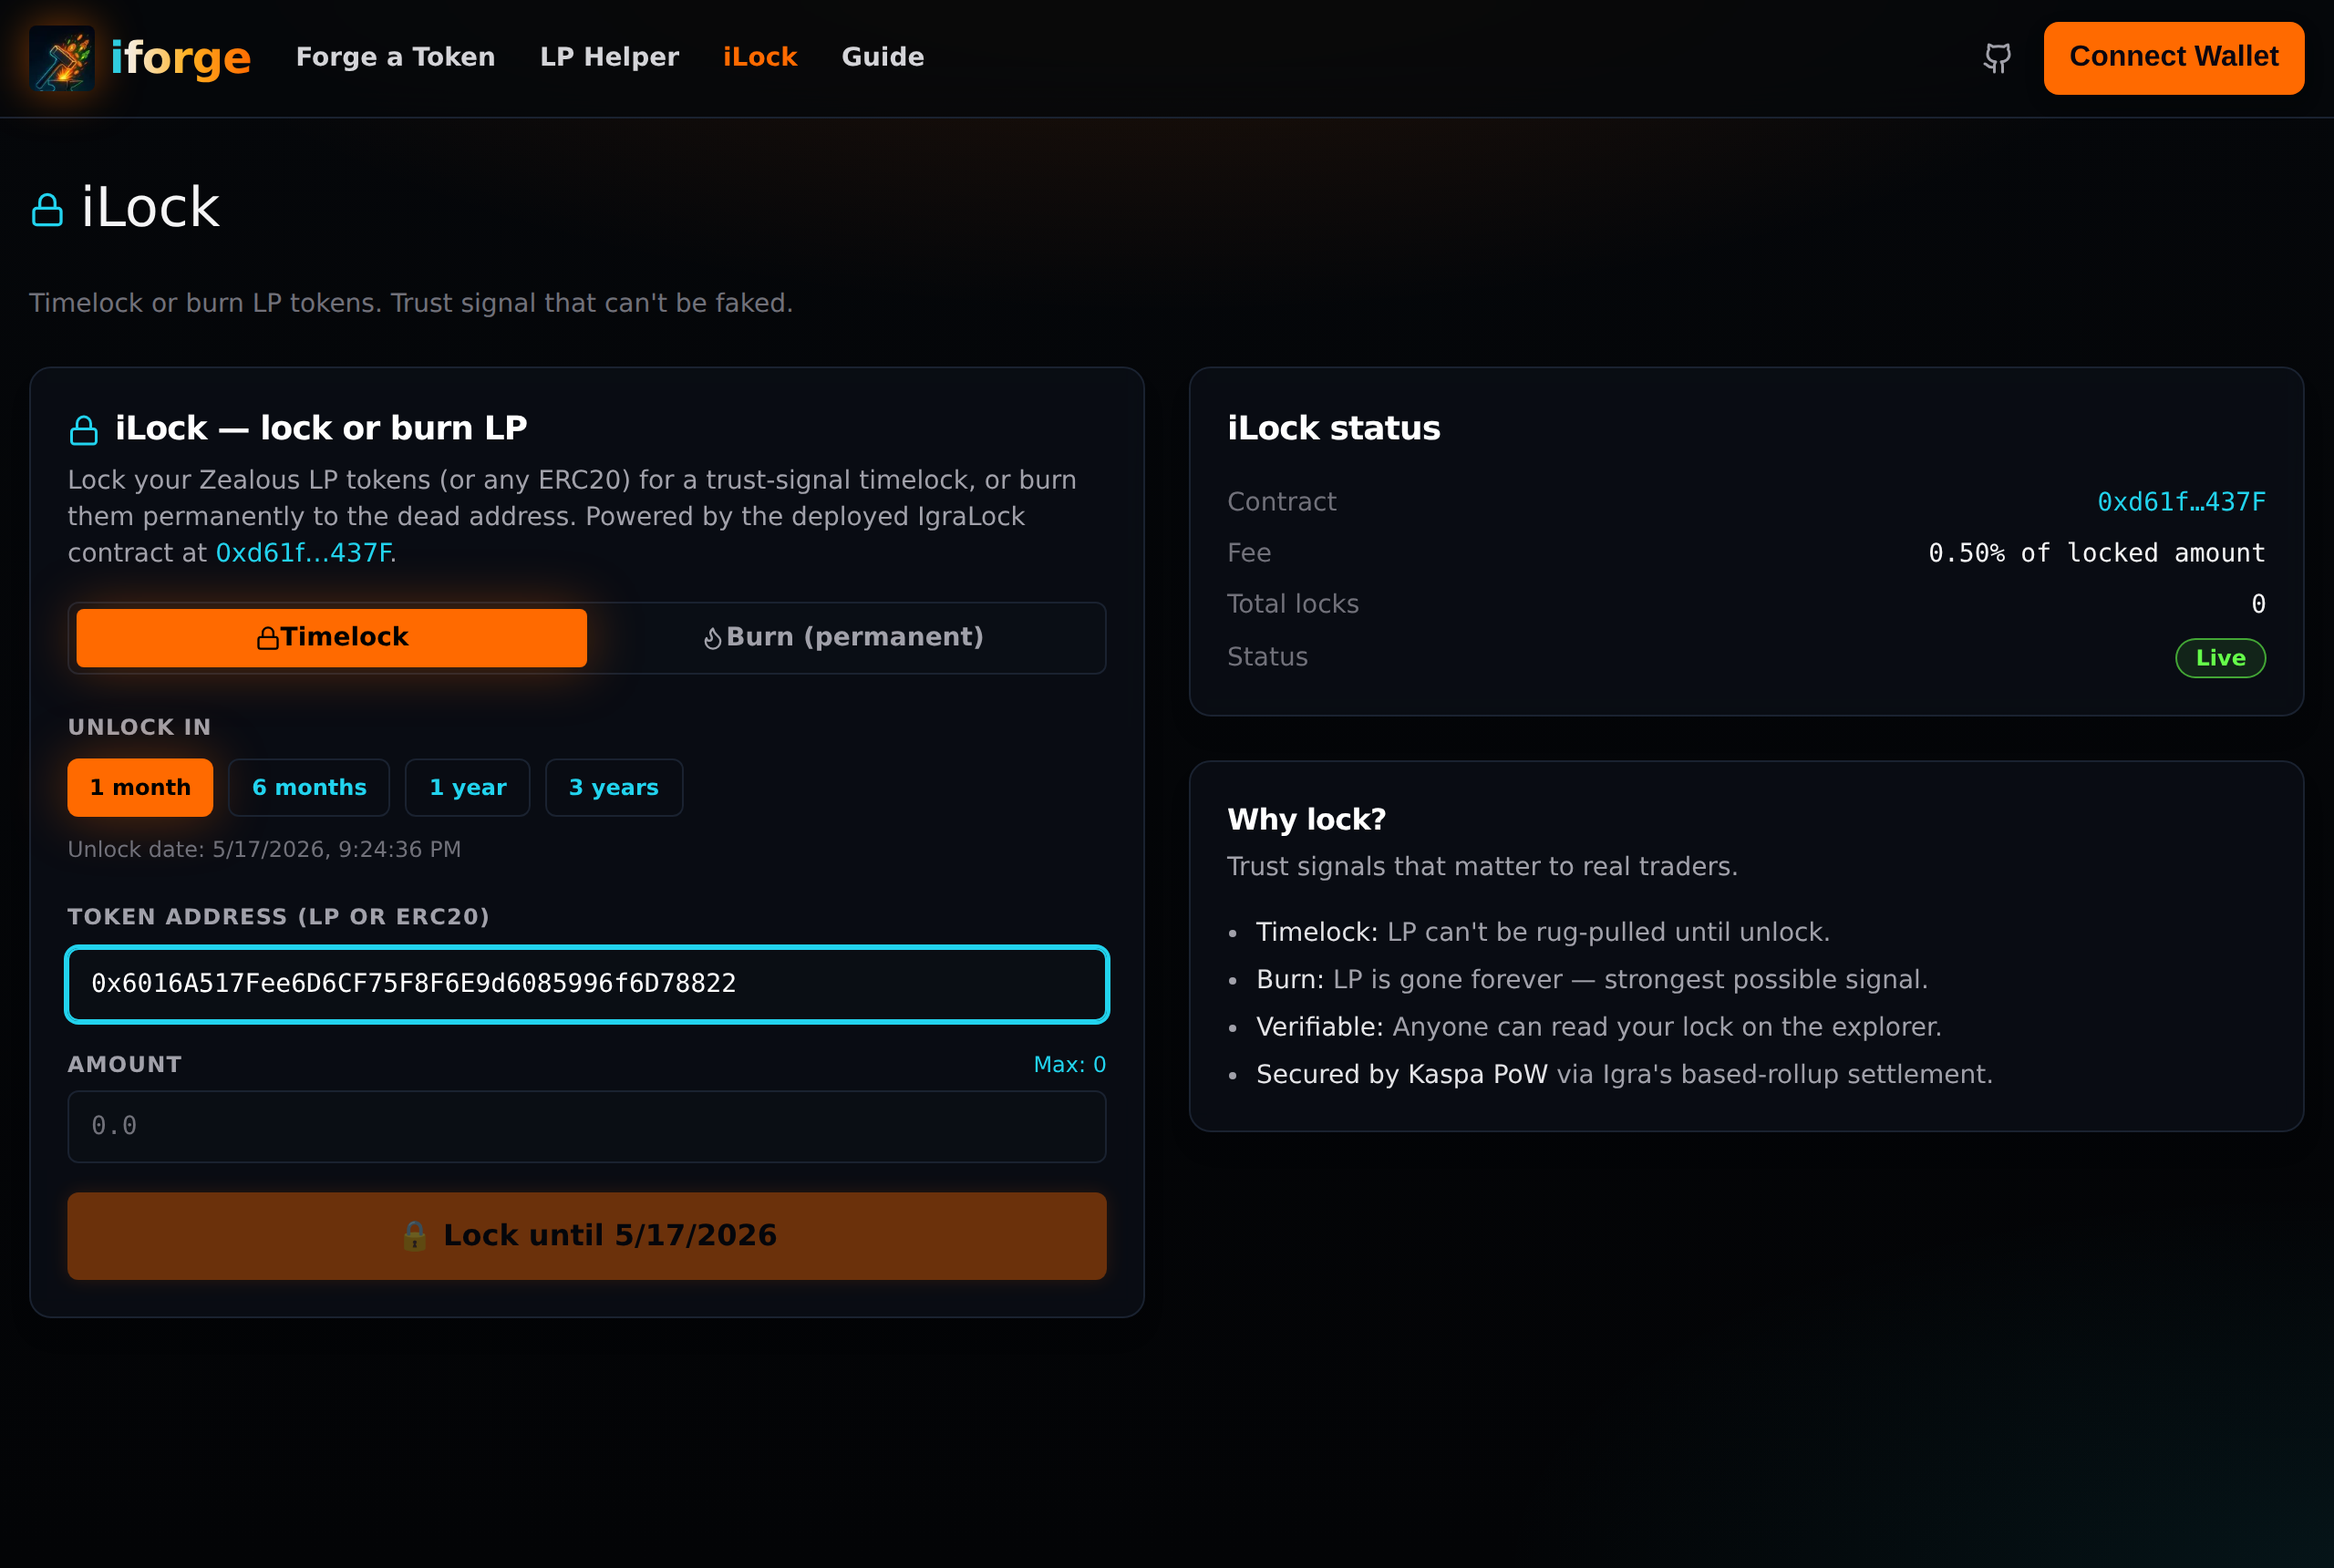Pick 3 years unlock duration

(613, 787)
